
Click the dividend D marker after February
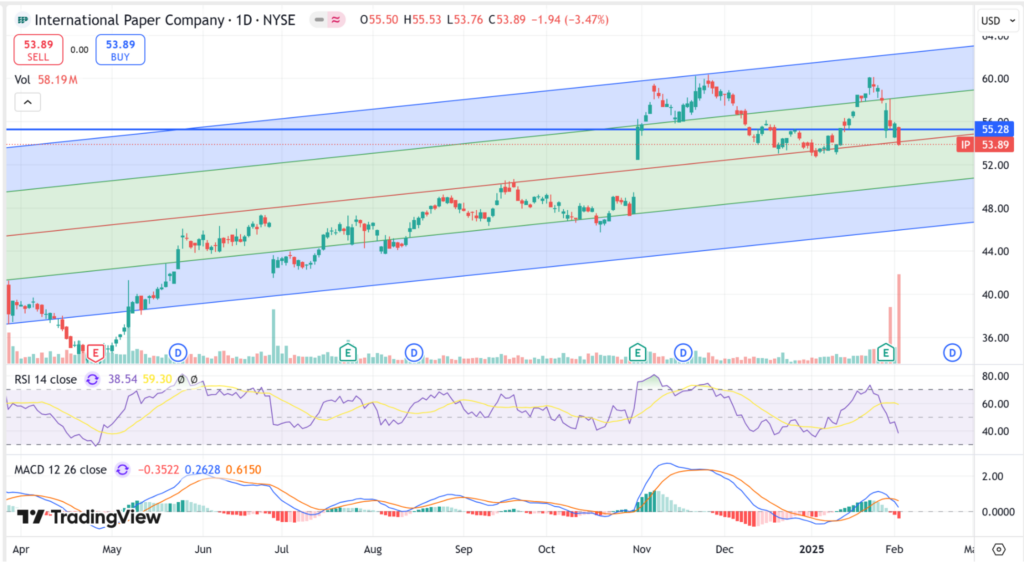(952, 353)
